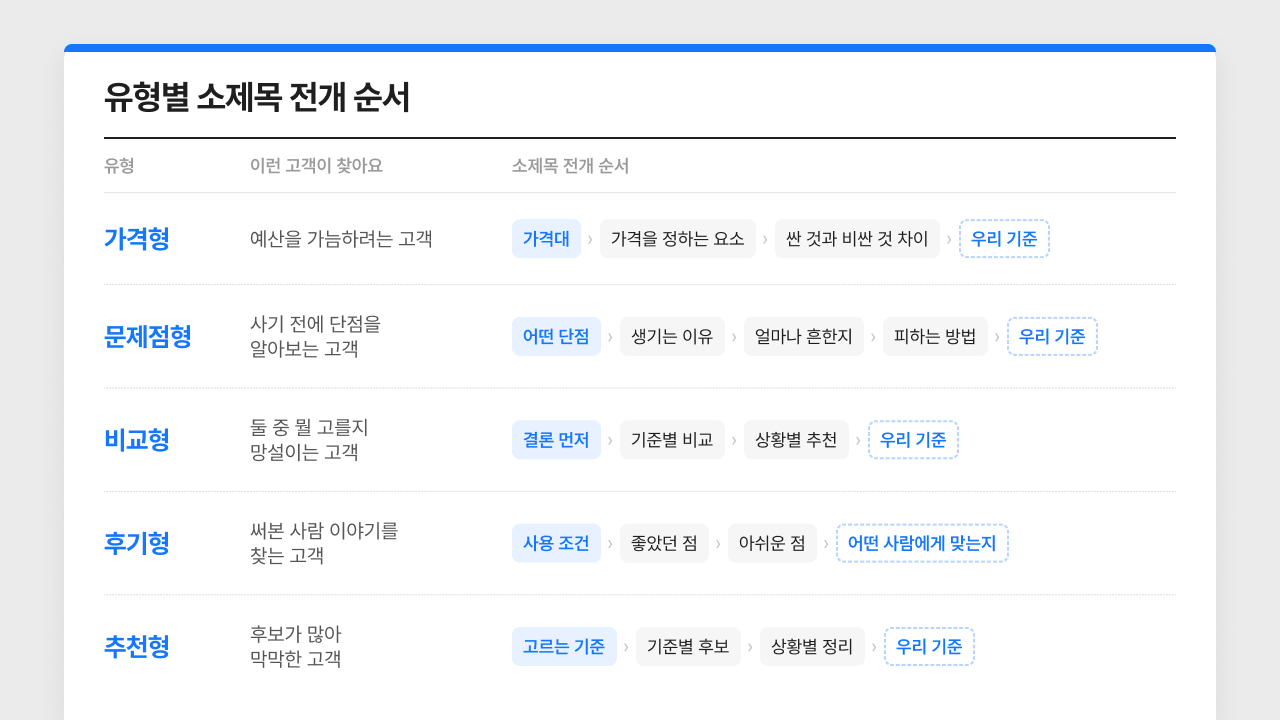Click the 아쉬운 점 chip
This screenshot has height=720, width=1280.
[772, 544]
